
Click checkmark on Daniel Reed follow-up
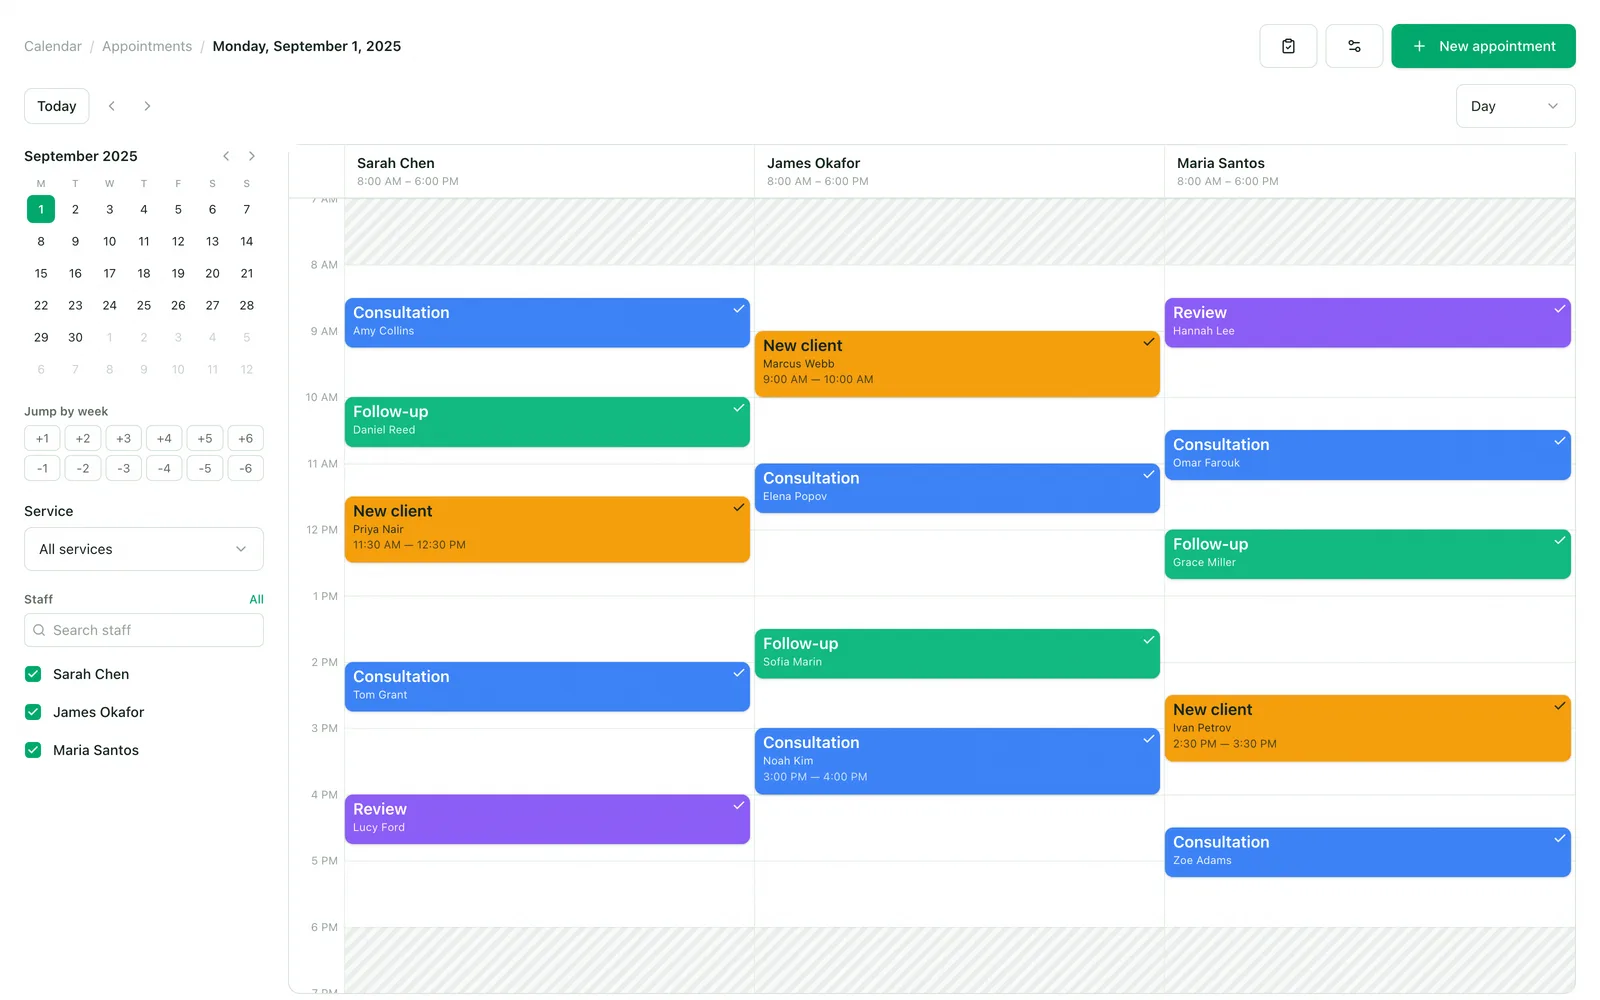coord(739,408)
